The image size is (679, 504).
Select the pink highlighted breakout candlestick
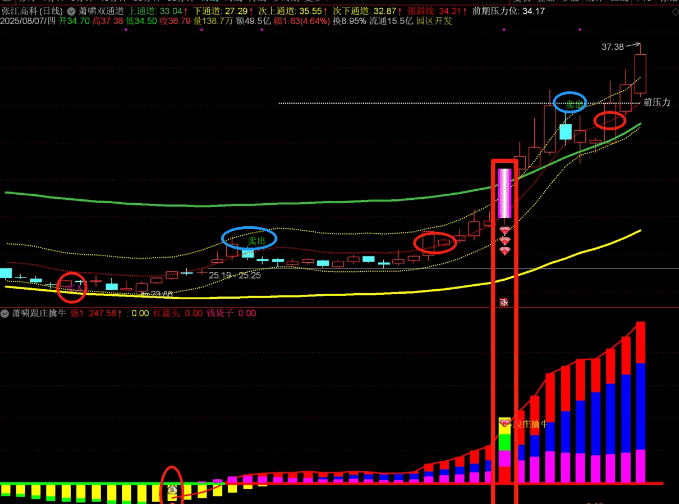pyautogui.click(x=504, y=194)
